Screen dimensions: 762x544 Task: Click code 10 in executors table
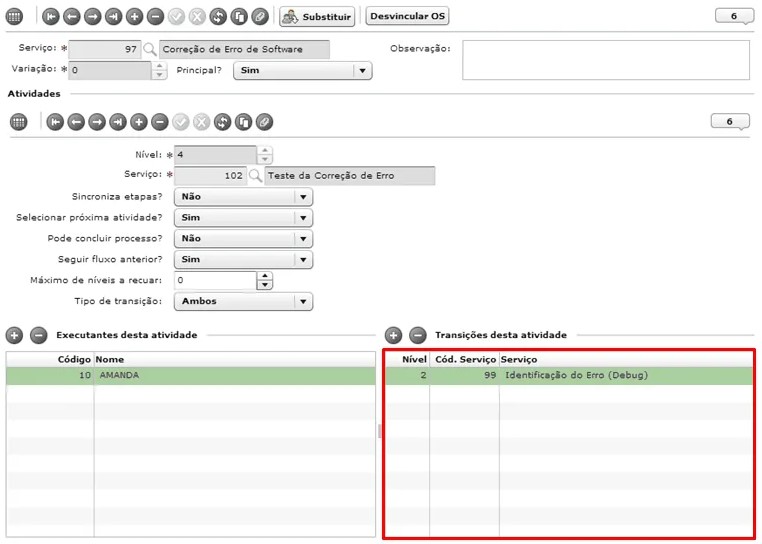click(85, 375)
